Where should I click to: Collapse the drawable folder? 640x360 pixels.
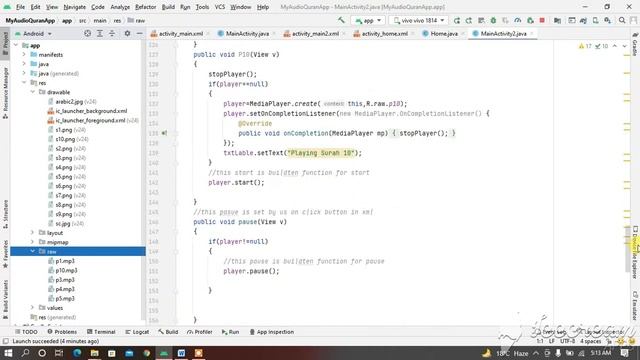(33, 92)
